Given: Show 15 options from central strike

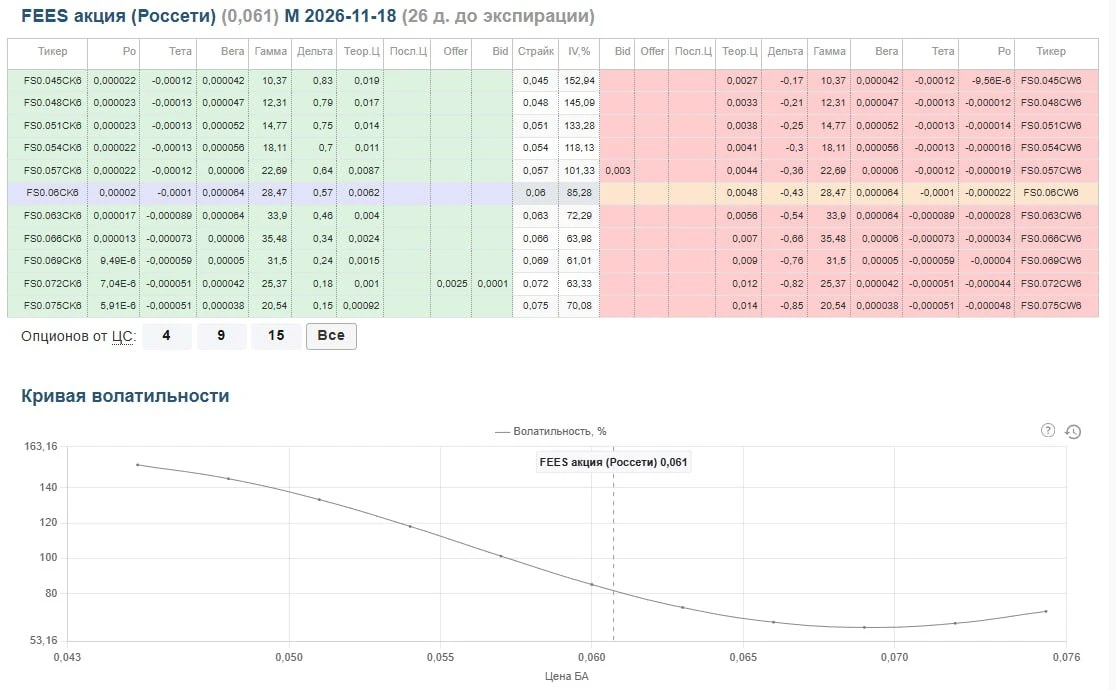Looking at the screenshot, I should click(276, 335).
